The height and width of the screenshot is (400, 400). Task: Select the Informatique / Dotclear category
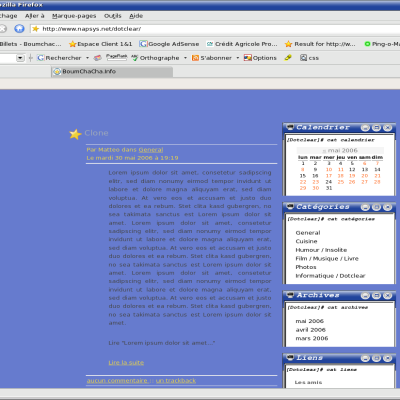[x=330, y=276]
